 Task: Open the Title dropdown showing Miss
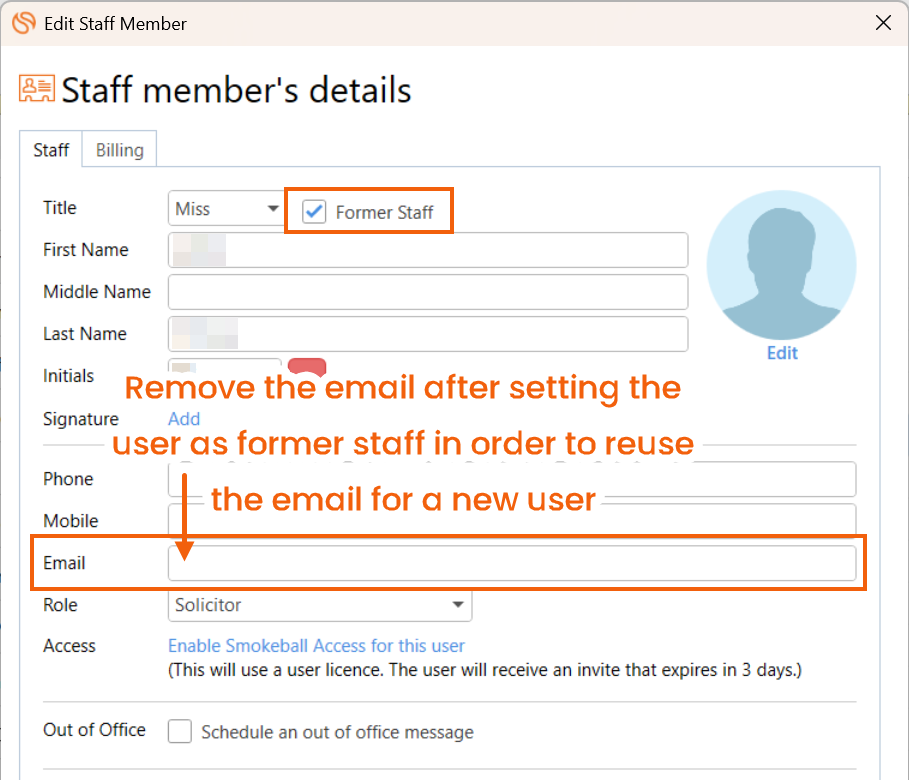[x=226, y=209]
